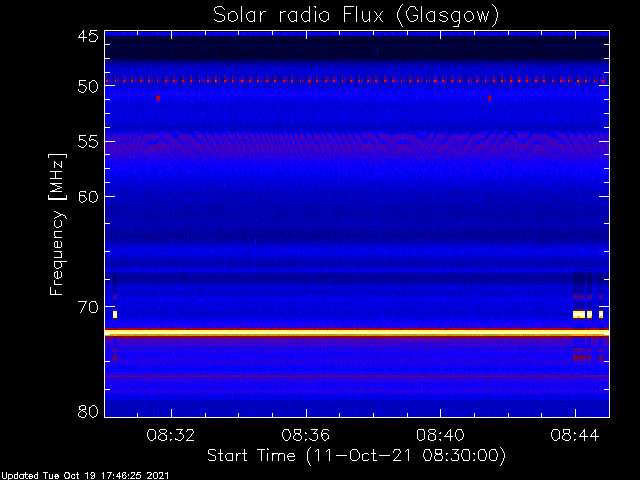The image size is (640, 480).
Task: Click the 08:36 time tick label
Action: [306, 435]
